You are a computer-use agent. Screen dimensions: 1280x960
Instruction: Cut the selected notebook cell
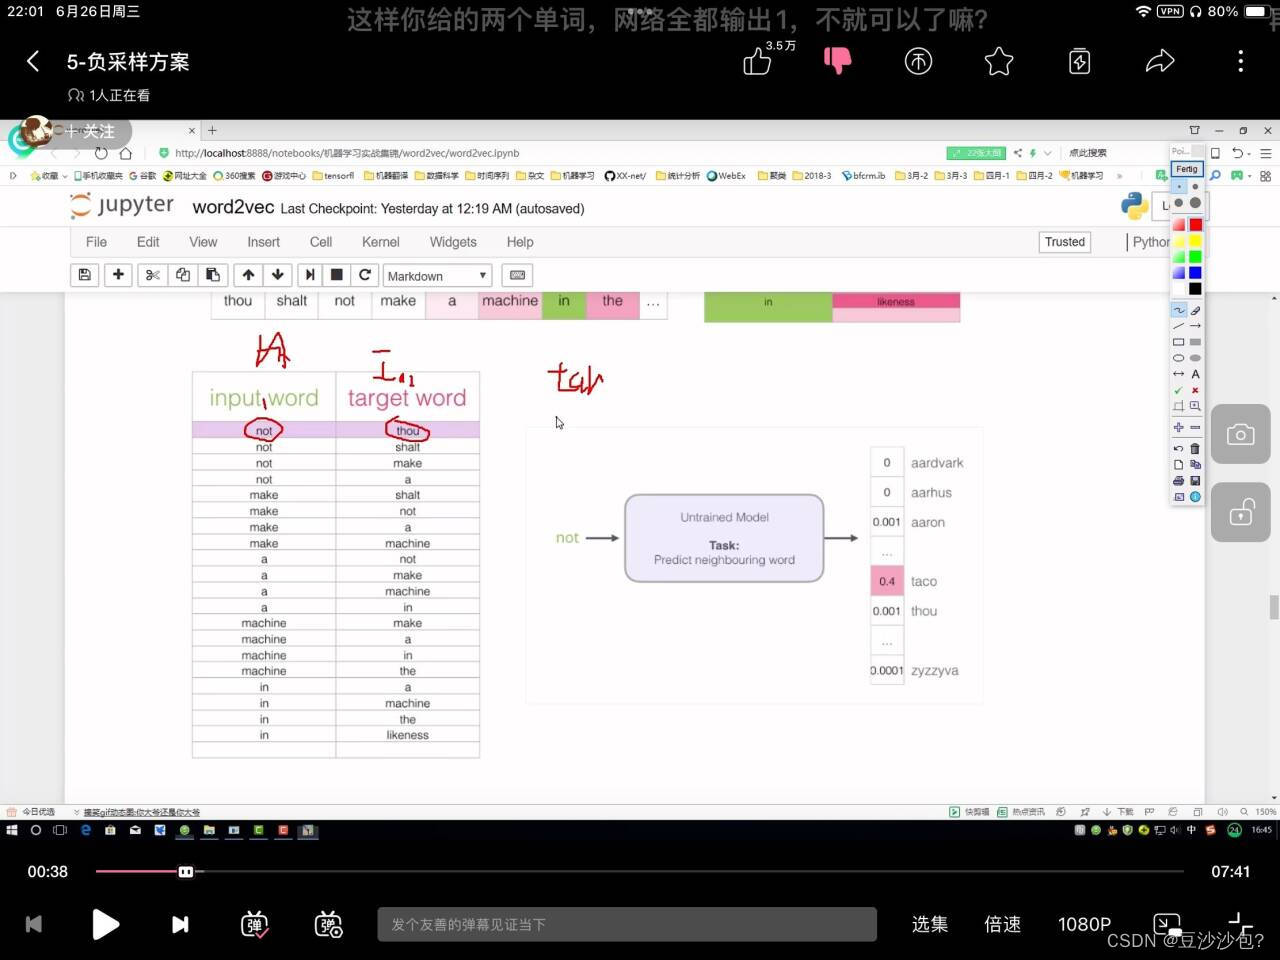click(152, 275)
